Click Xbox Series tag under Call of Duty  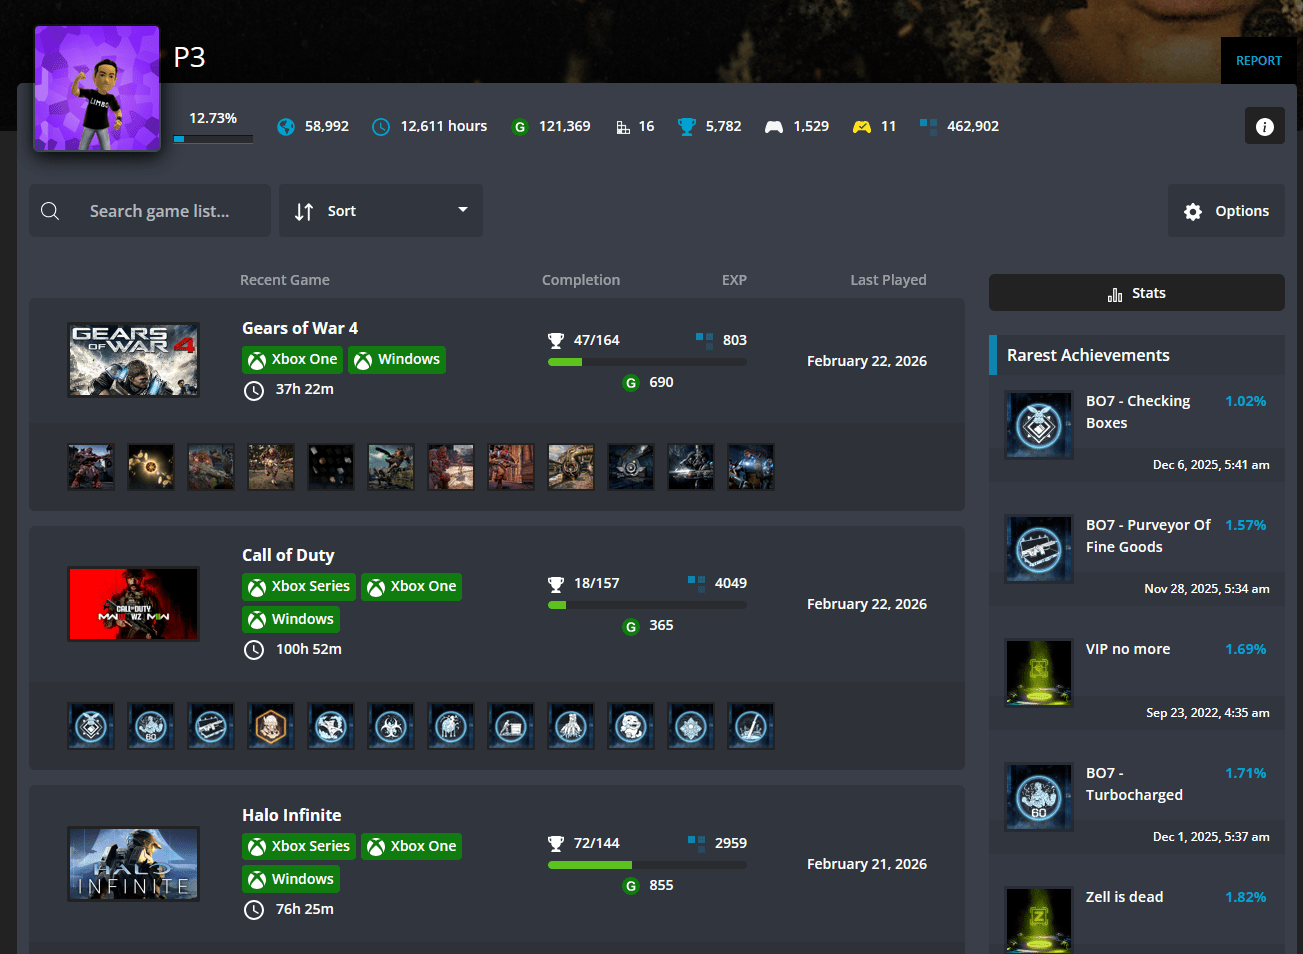pyautogui.click(x=299, y=587)
